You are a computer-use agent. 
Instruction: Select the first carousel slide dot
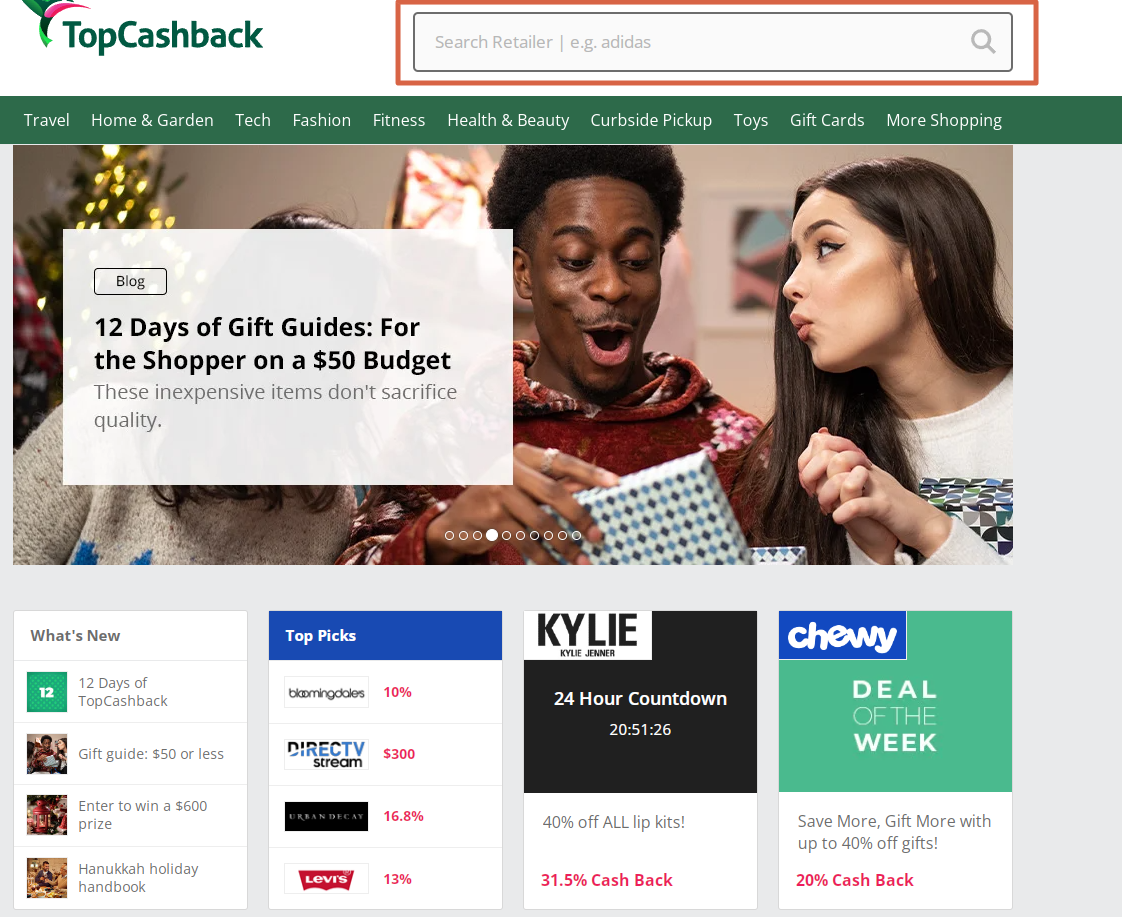(x=449, y=535)
